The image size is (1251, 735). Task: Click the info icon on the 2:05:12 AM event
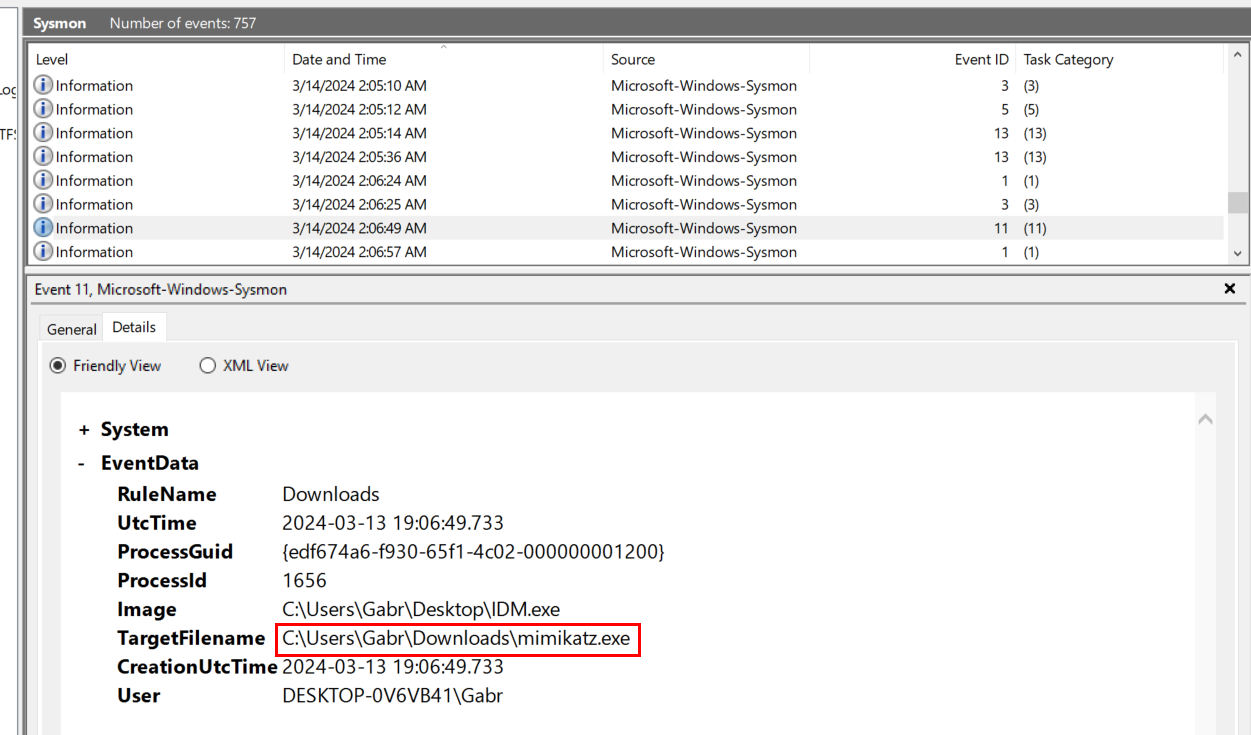(x=43, y=109)
